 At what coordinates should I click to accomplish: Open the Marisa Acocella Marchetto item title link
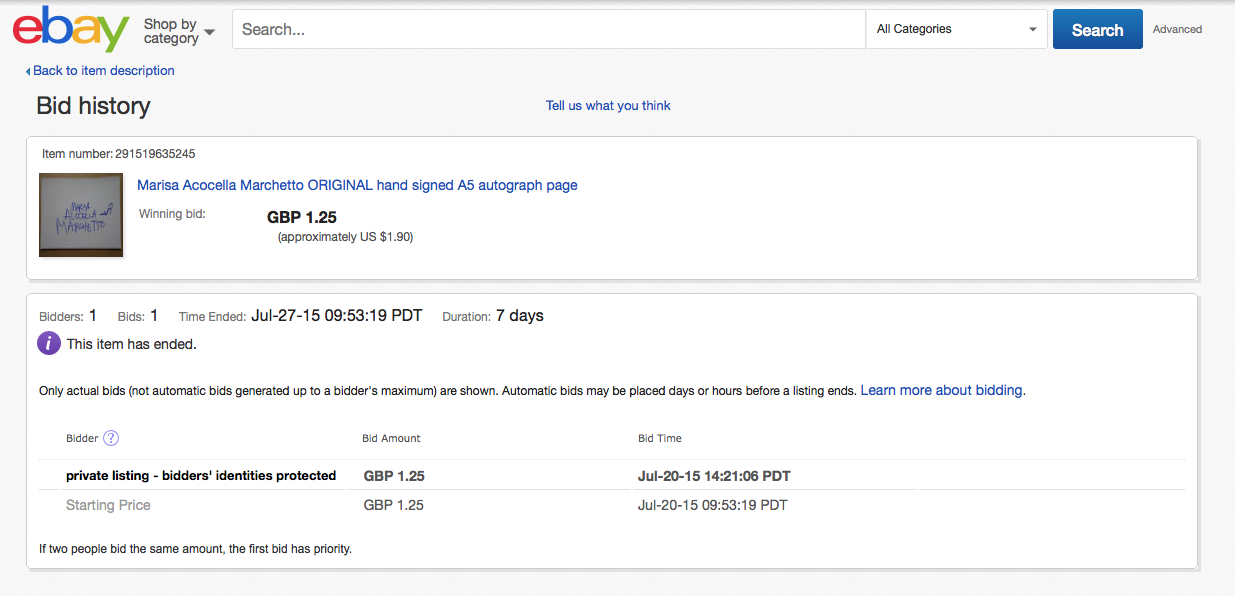(x=357, y=185)
